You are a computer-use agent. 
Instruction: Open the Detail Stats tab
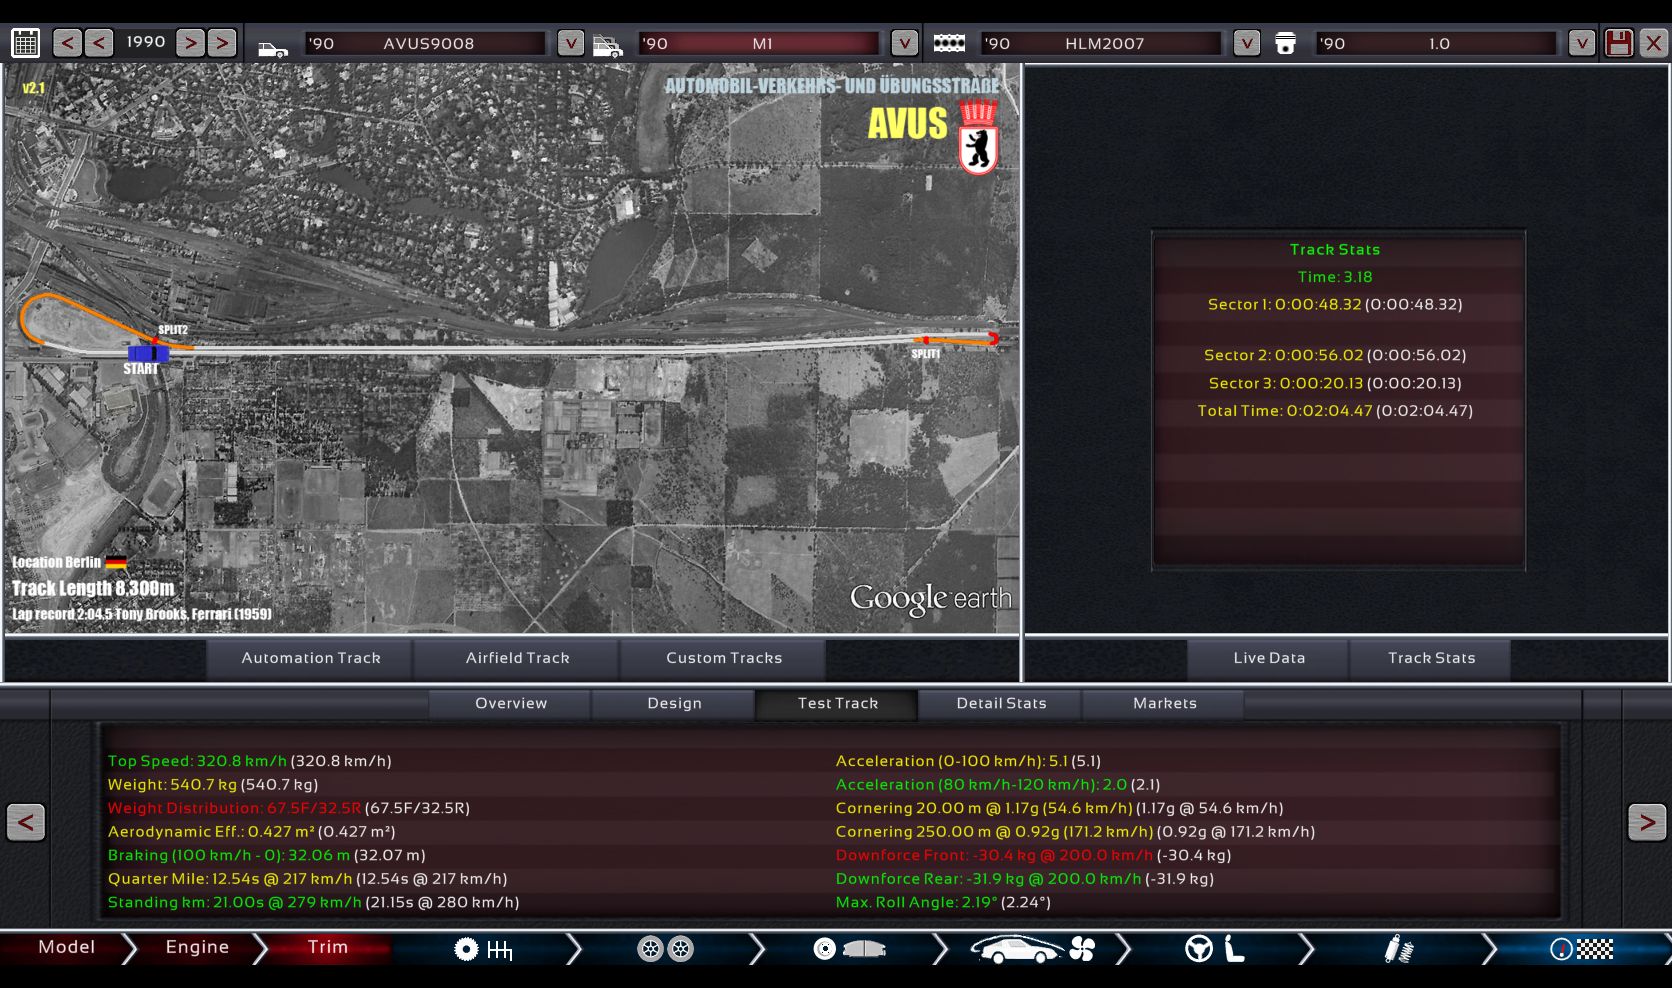pyautogui.click(x=1001, y=704)
